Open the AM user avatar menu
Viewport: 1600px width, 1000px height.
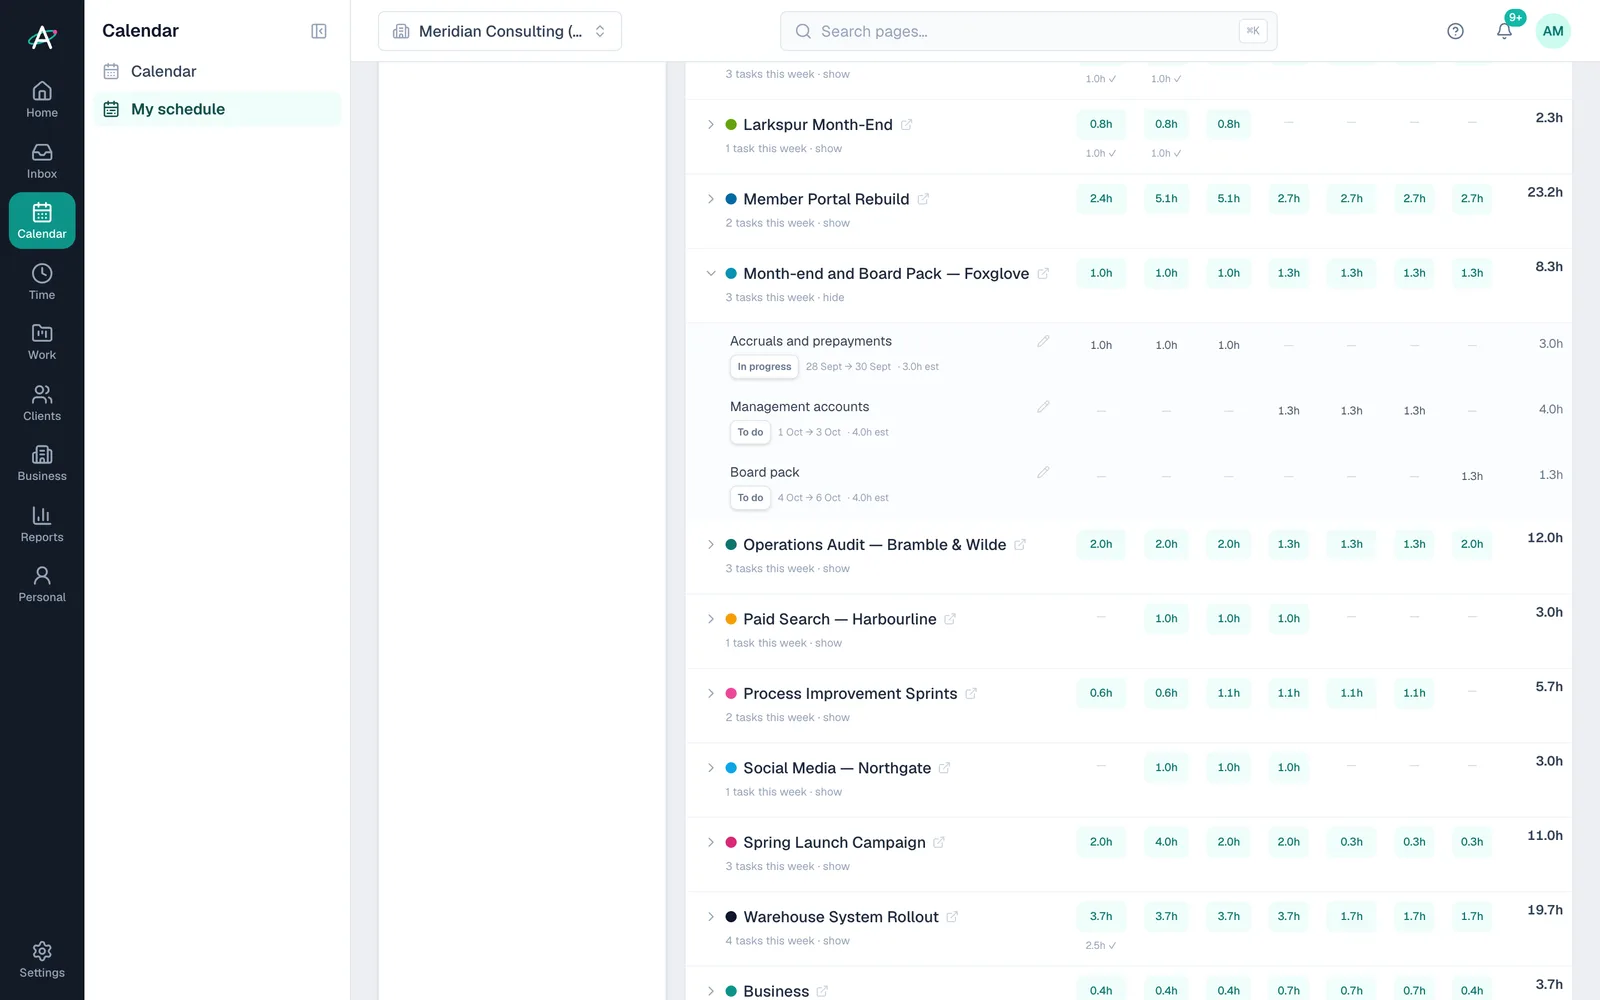pos(1553,31)
